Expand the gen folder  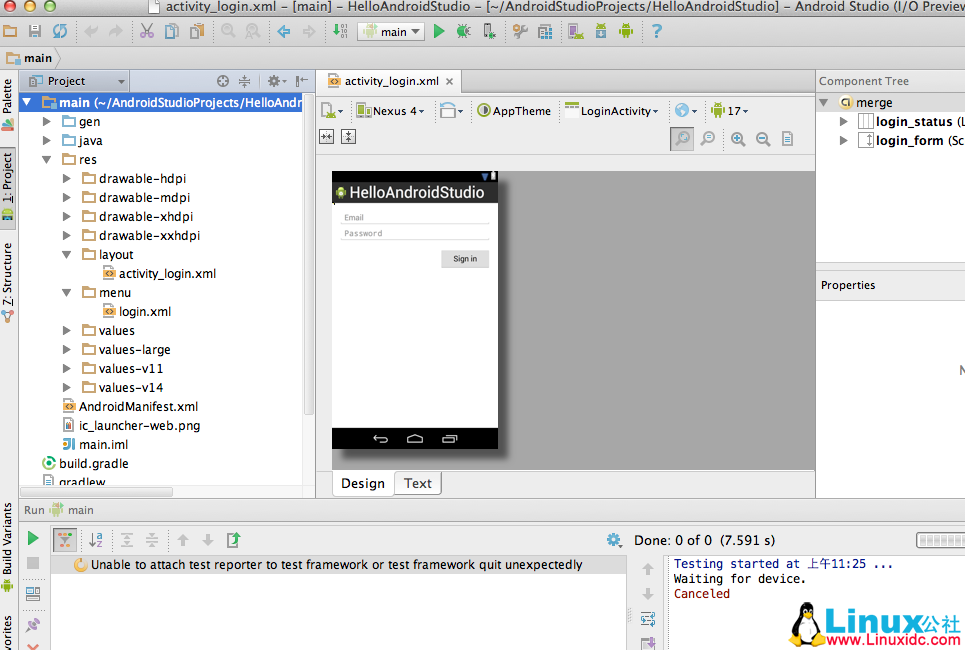point(47,122)
